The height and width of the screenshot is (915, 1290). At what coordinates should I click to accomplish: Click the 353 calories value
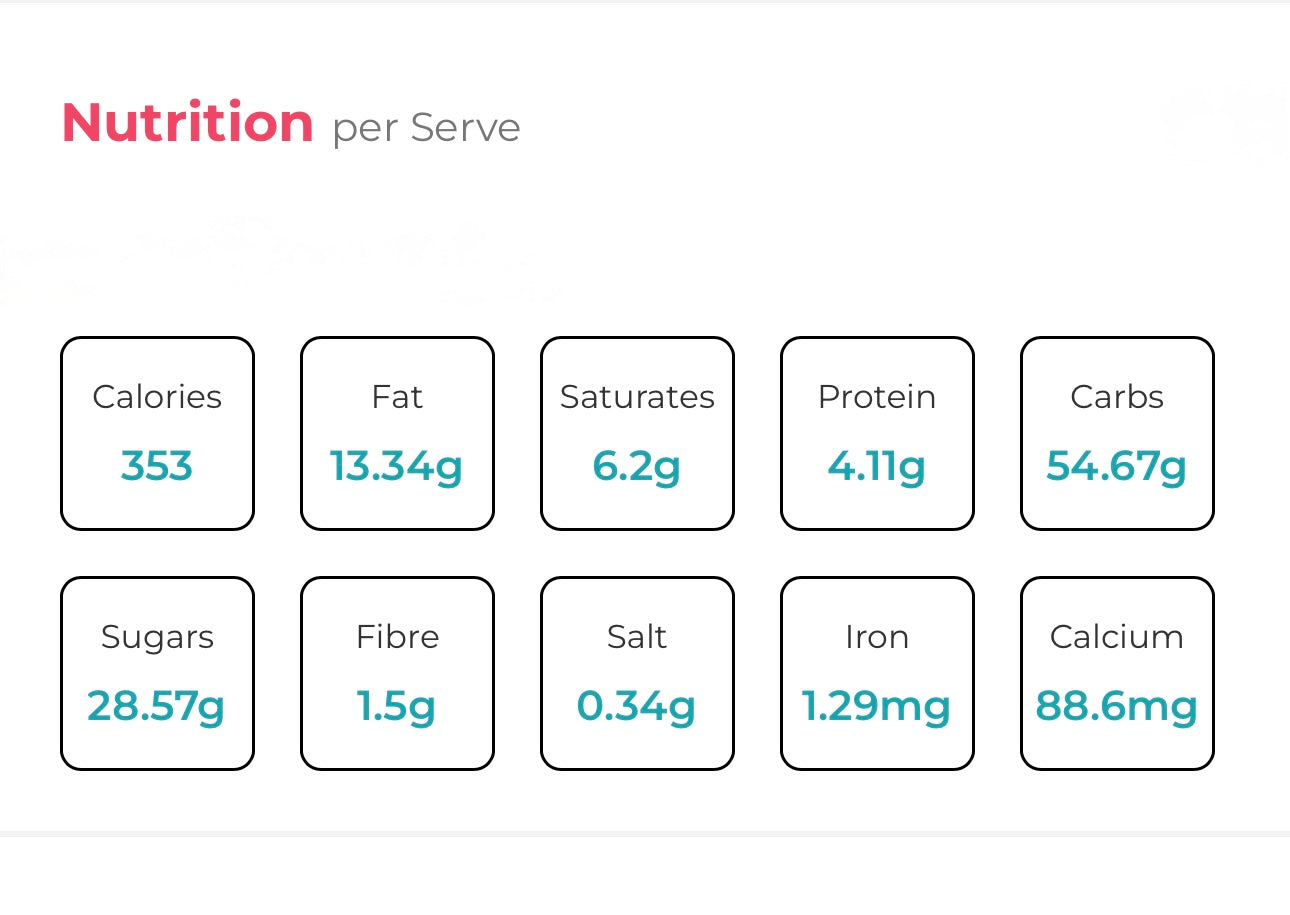(x=157, y=466)
